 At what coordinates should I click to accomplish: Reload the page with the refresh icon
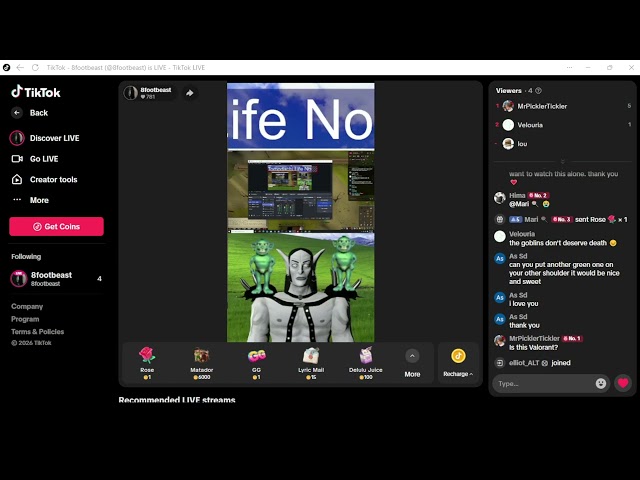[36, 67]
